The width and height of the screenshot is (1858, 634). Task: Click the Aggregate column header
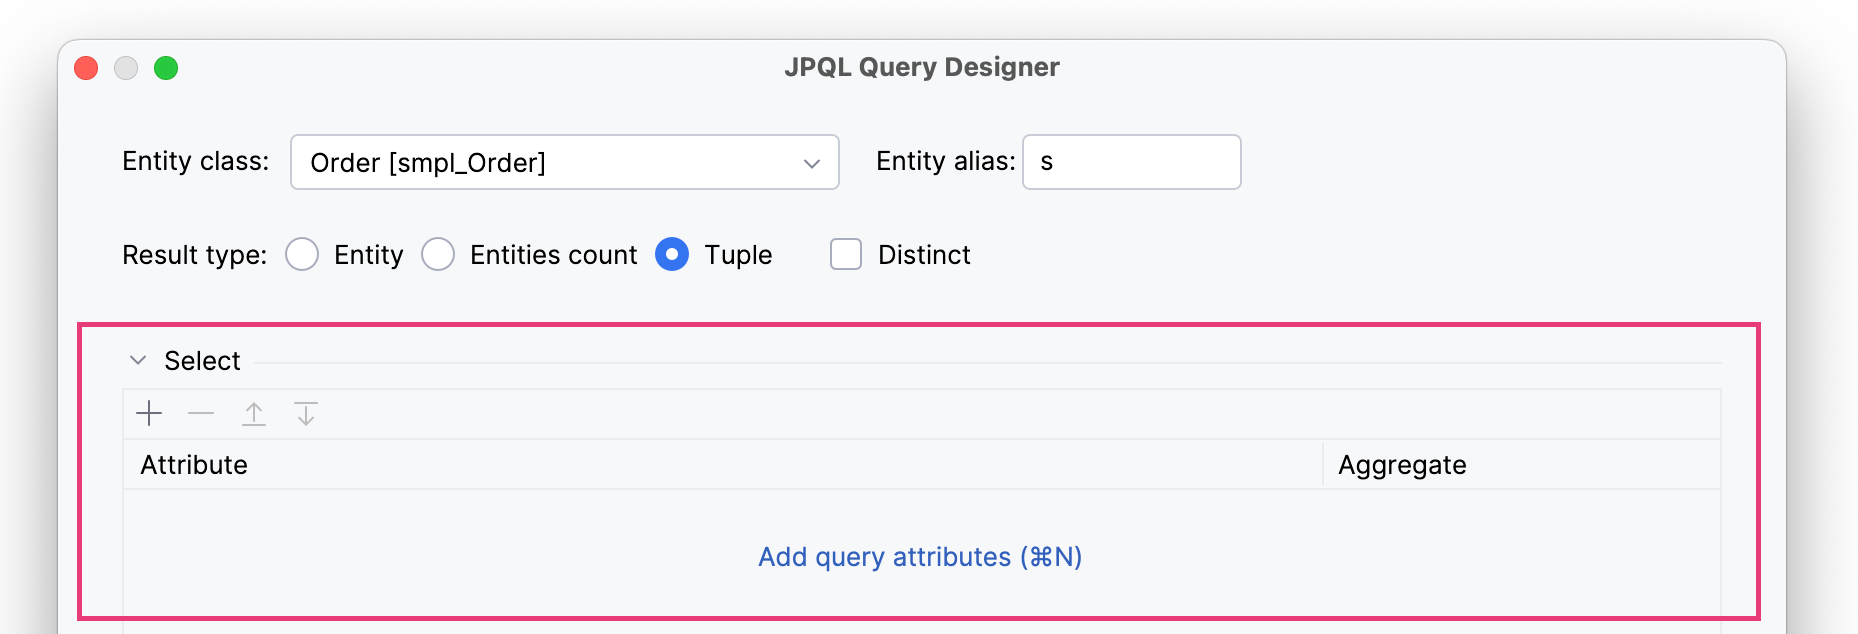click(x=1402, y=465)
